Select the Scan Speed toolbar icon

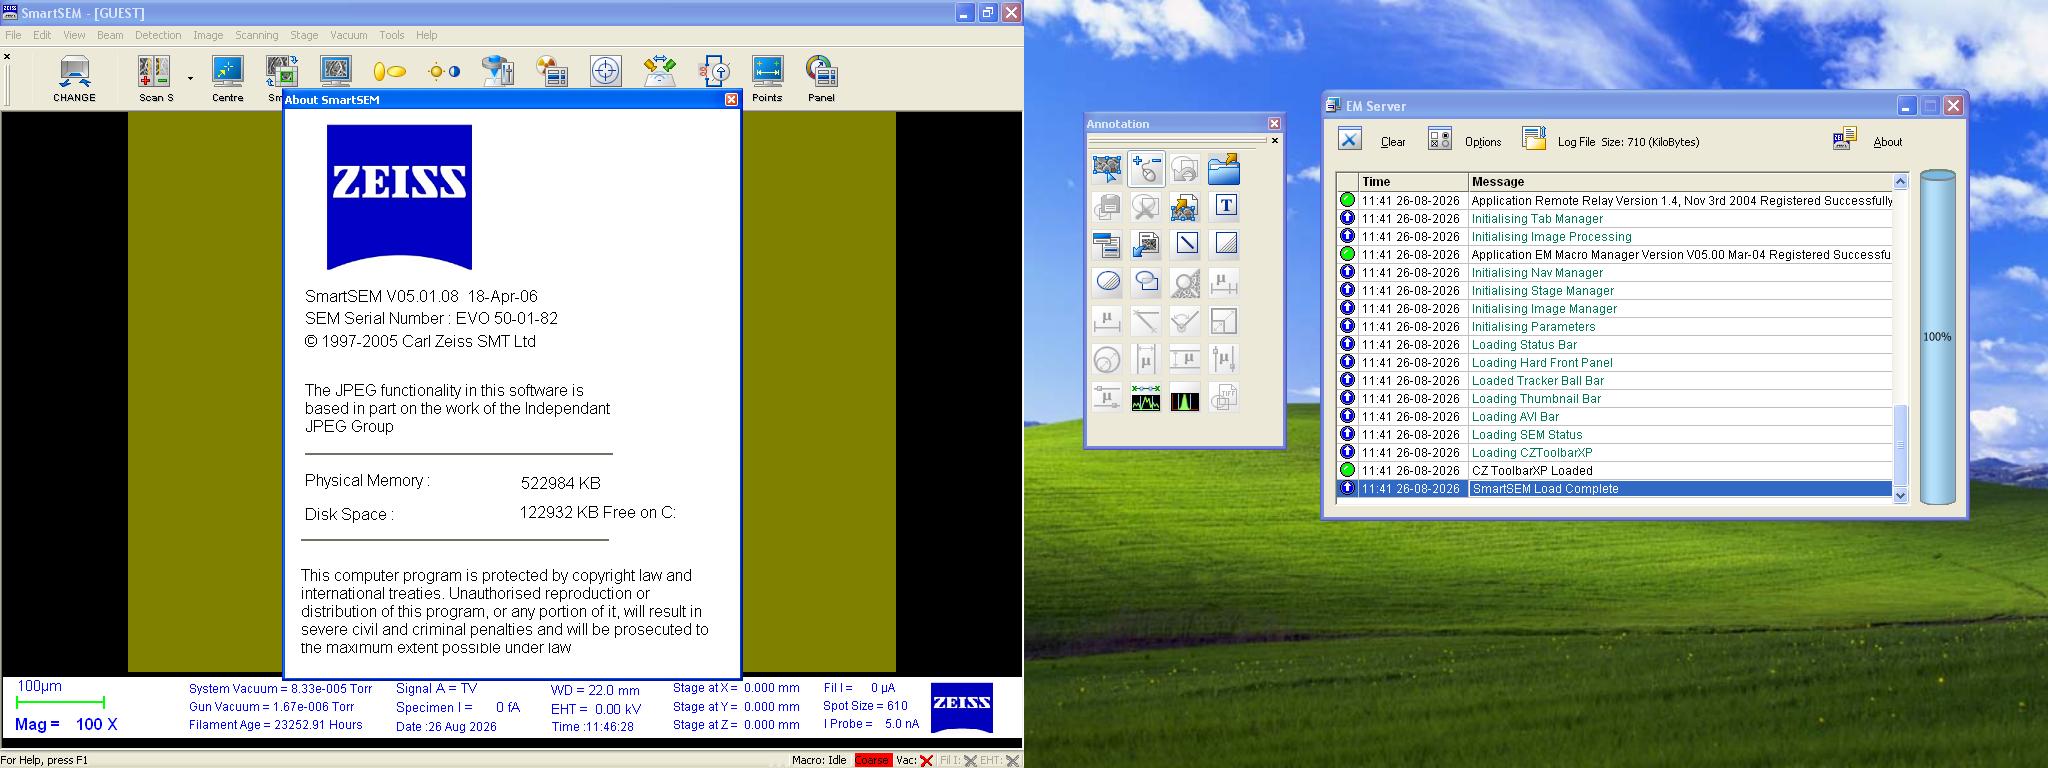click(155, 79)
